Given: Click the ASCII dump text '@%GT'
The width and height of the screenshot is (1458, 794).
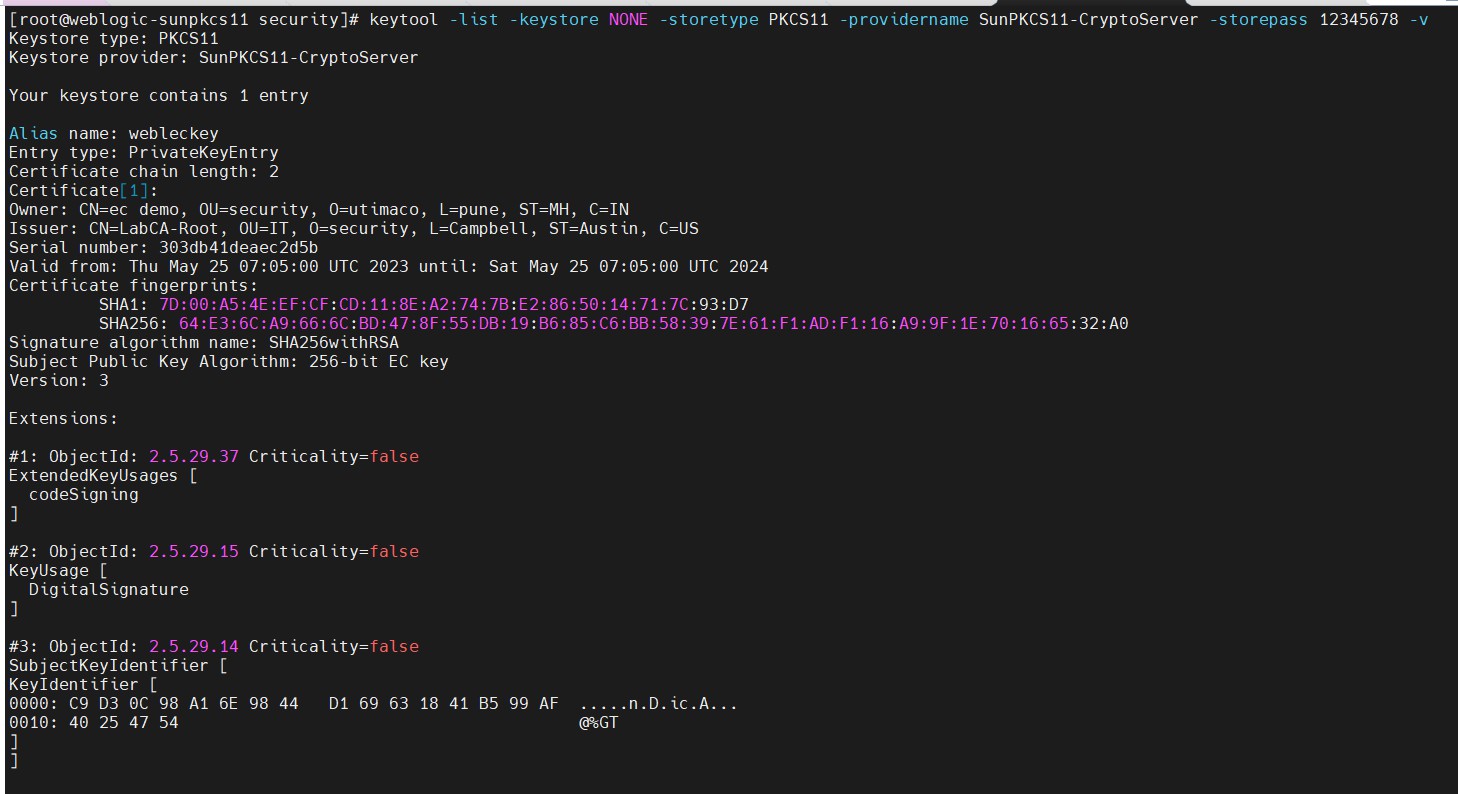Looking at the screenshot, I should click(598, 723).
